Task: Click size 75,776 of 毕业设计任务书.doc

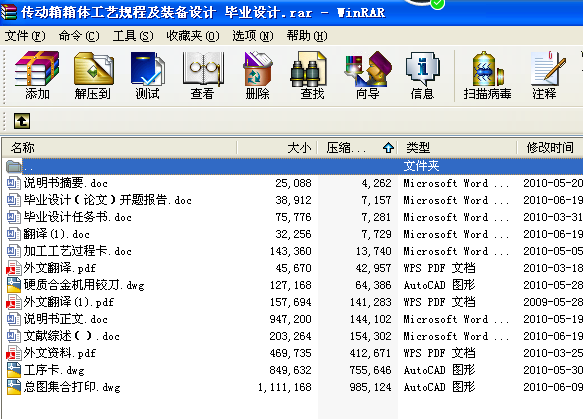Action: click(x=294, y=217)
